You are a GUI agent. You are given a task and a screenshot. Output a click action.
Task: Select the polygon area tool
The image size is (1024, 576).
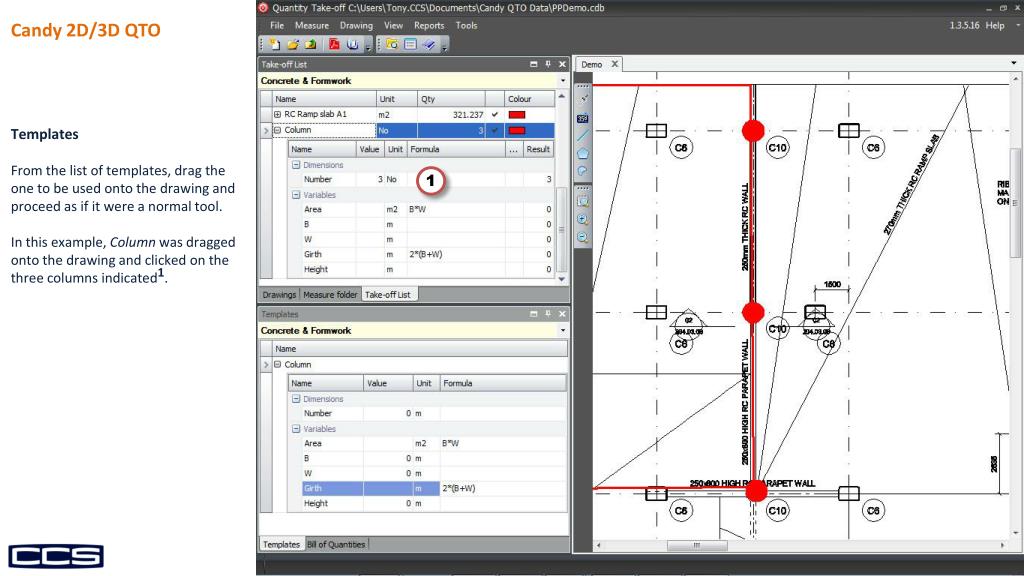[x=583, y=153]
